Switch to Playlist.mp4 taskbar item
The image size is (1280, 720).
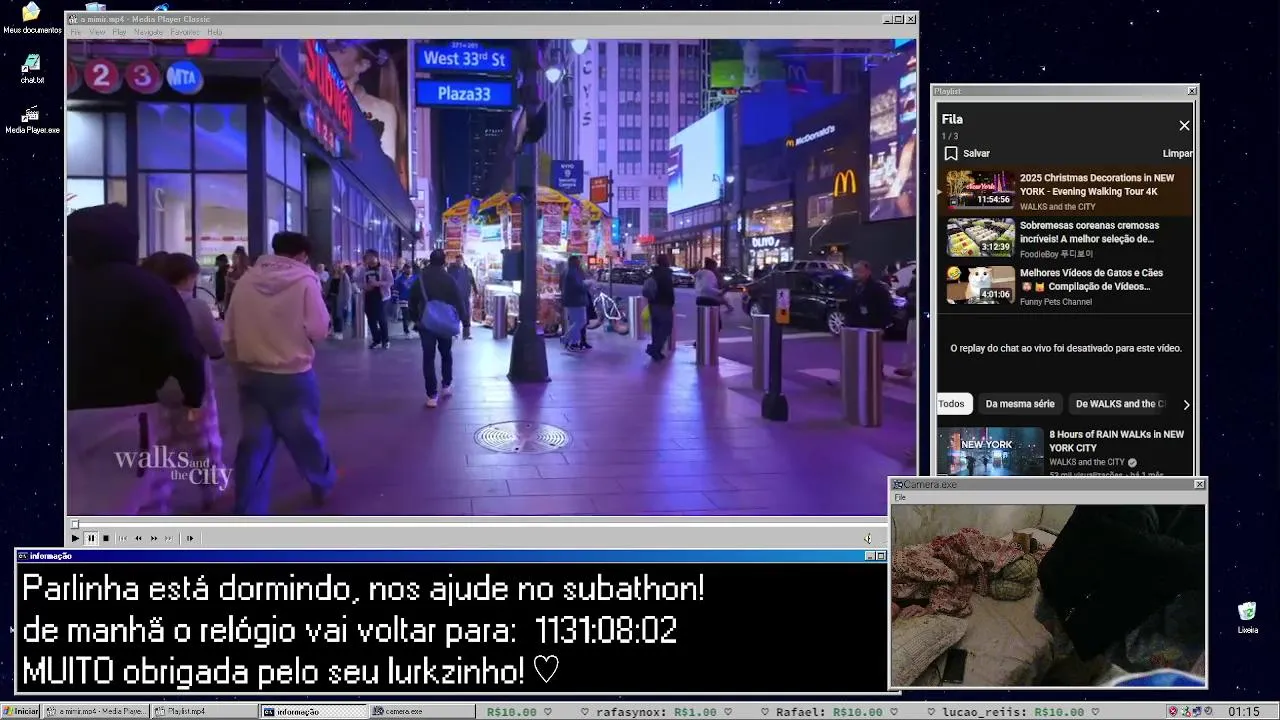point(205,711)
